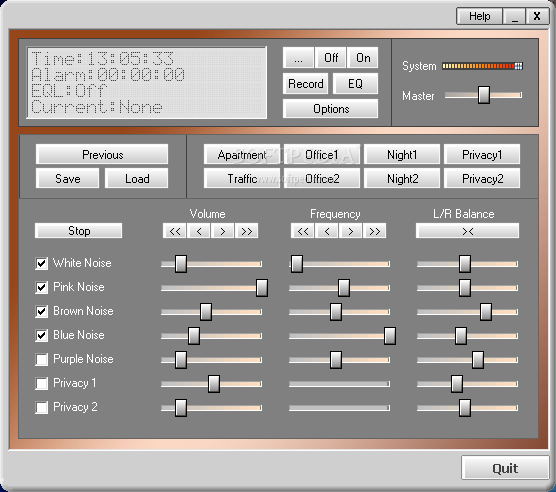Open the Options dialog
This screenshot has width=556, height=492.
(x=331, y=109)
